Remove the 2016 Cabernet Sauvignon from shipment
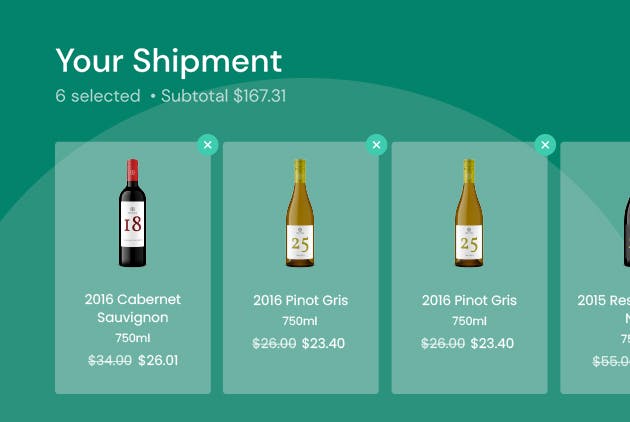The width and height of the screenshot is (630, 422). 207,145
